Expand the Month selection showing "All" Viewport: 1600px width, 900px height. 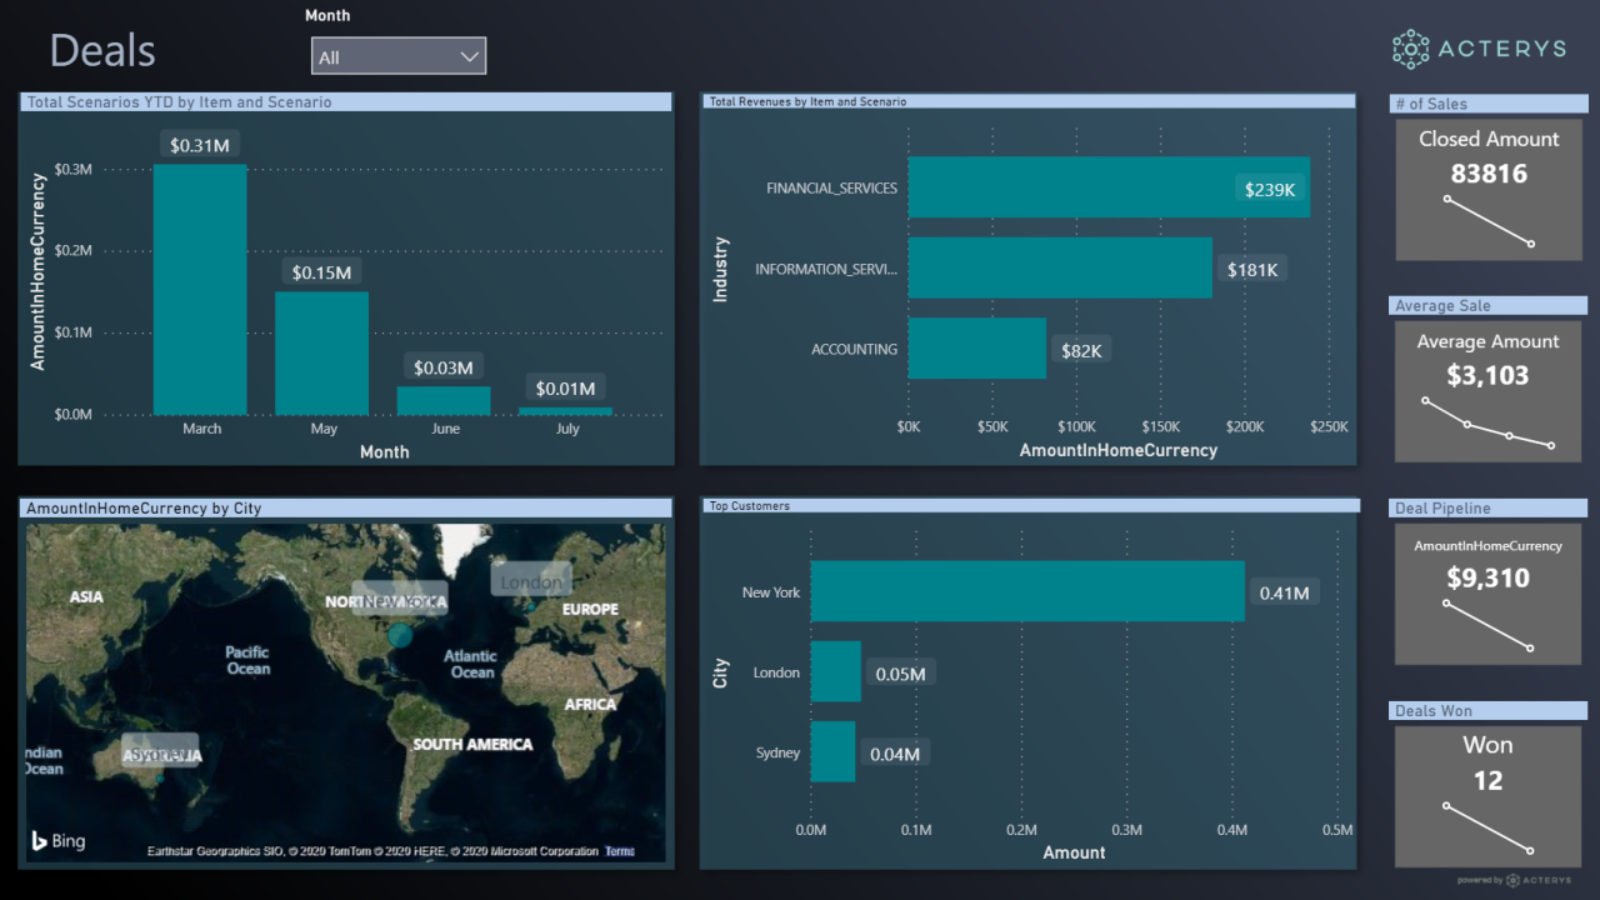click(398, 55)
